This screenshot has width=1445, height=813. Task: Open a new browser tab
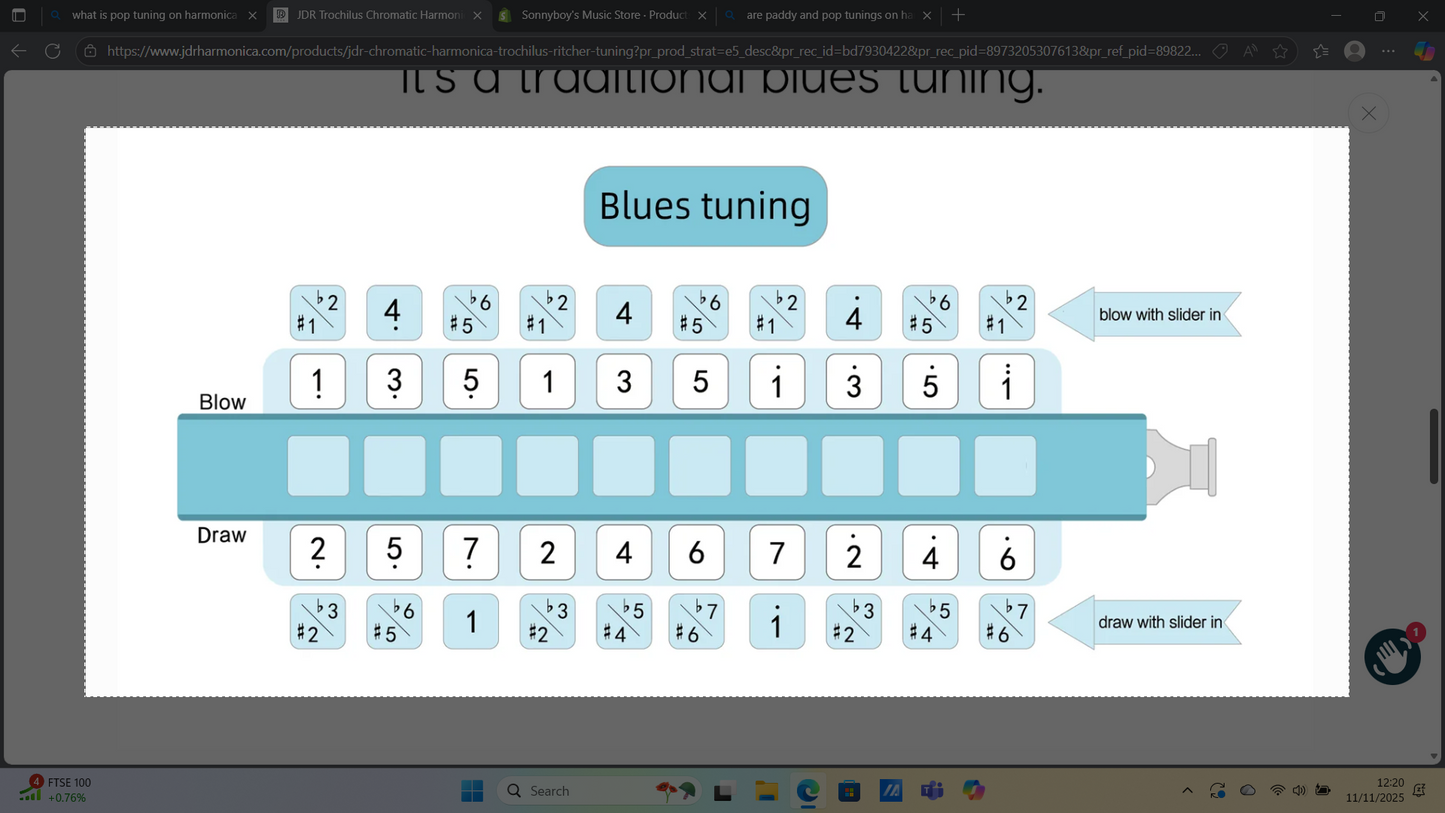(958, 15)
